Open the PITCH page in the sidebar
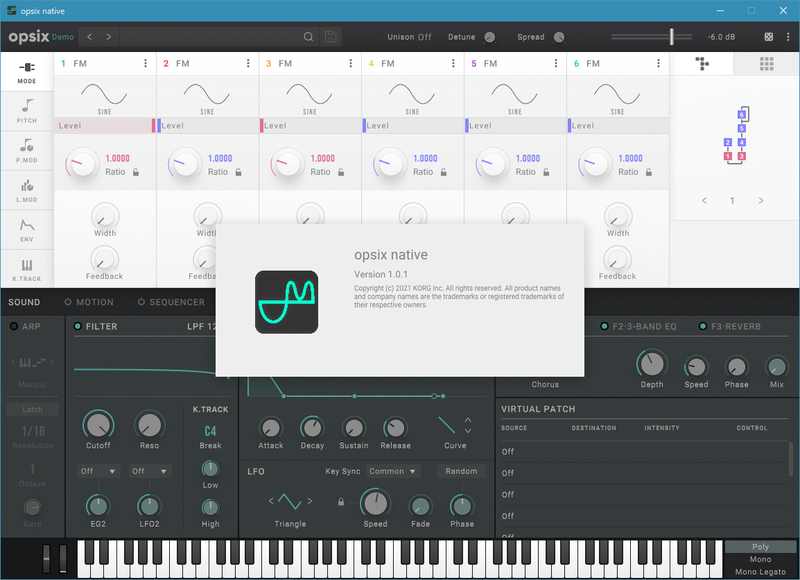 (x=27, y=111)
